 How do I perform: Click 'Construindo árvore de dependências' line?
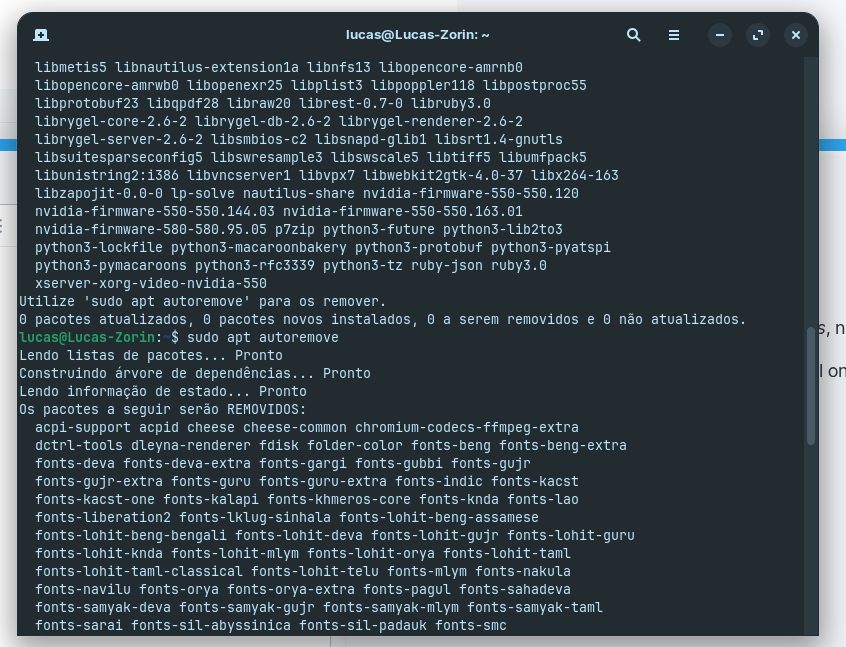pyautogui.click(x=194, y=373)
